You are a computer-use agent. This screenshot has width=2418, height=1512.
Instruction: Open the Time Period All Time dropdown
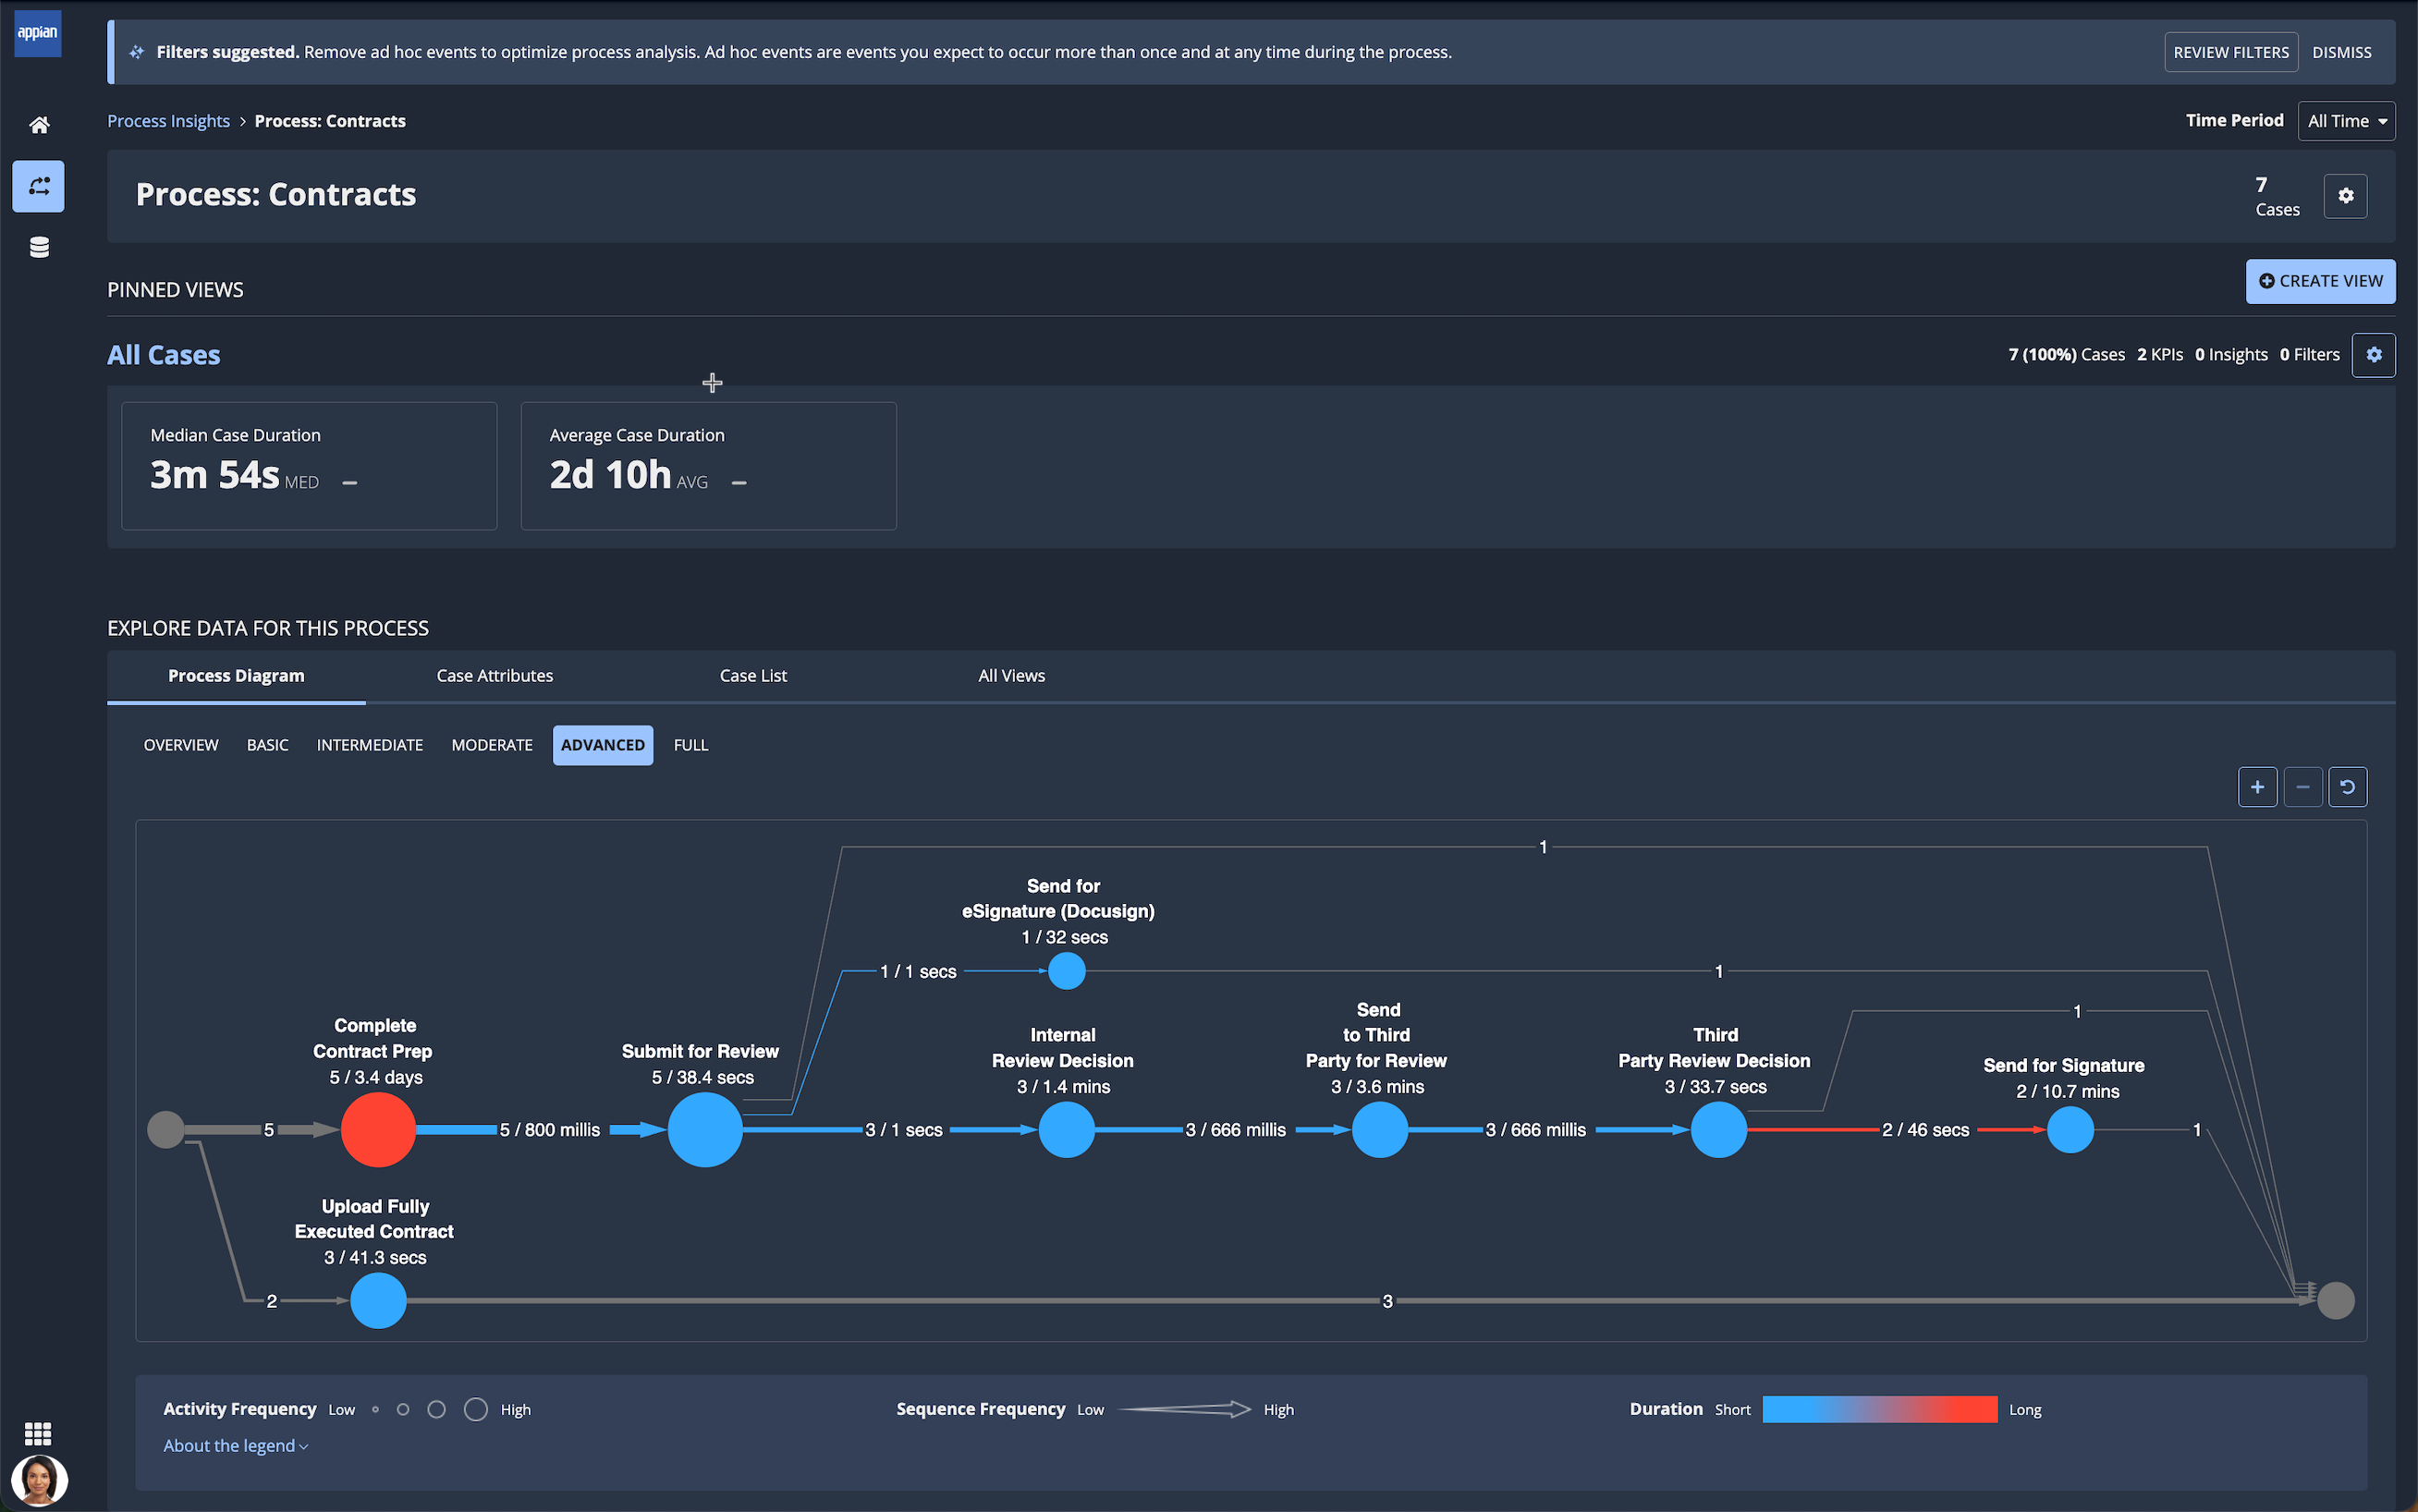(2345, 121)
